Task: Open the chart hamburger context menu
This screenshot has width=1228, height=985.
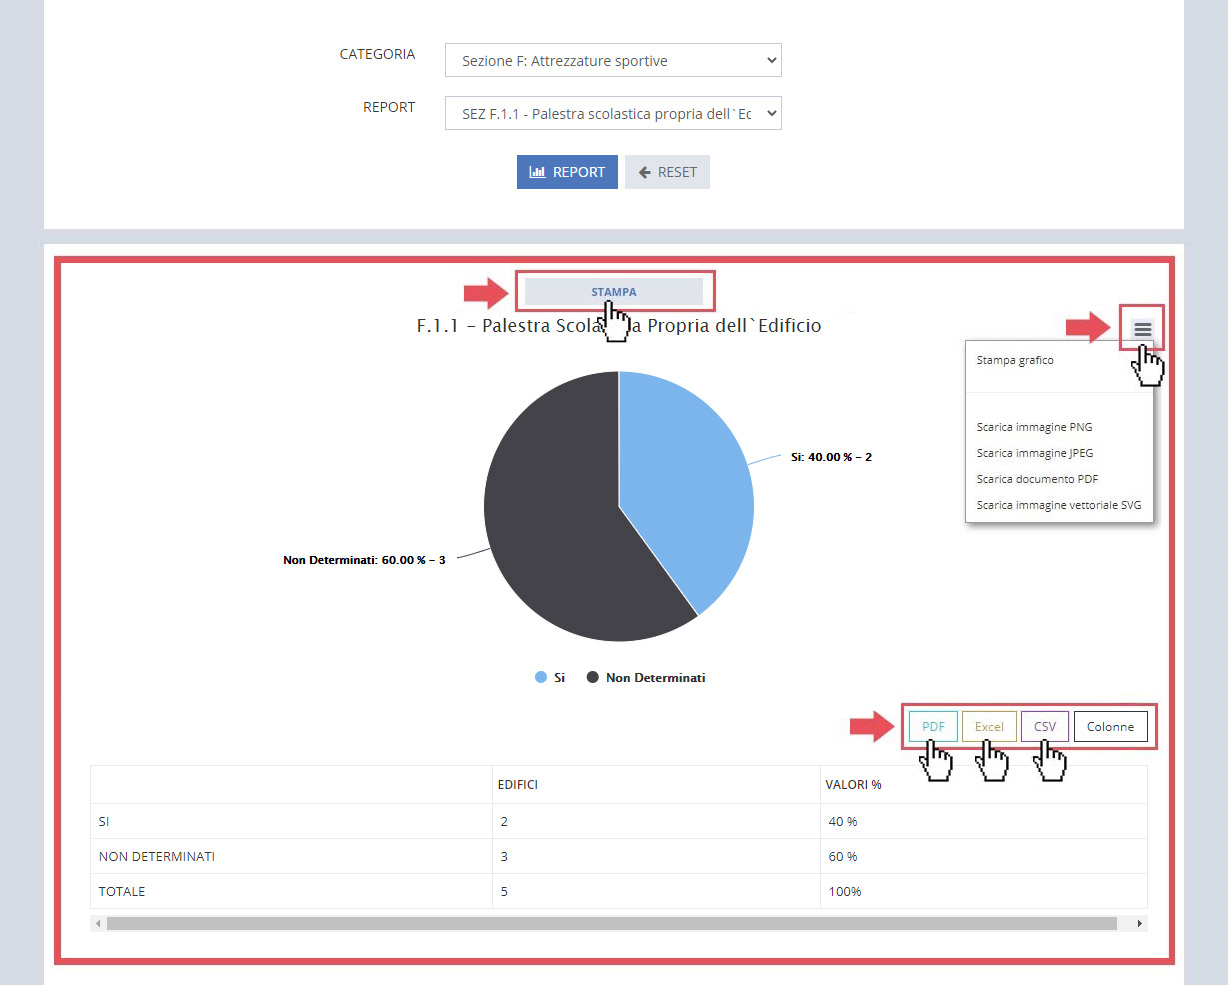Action: (1142, 327)
